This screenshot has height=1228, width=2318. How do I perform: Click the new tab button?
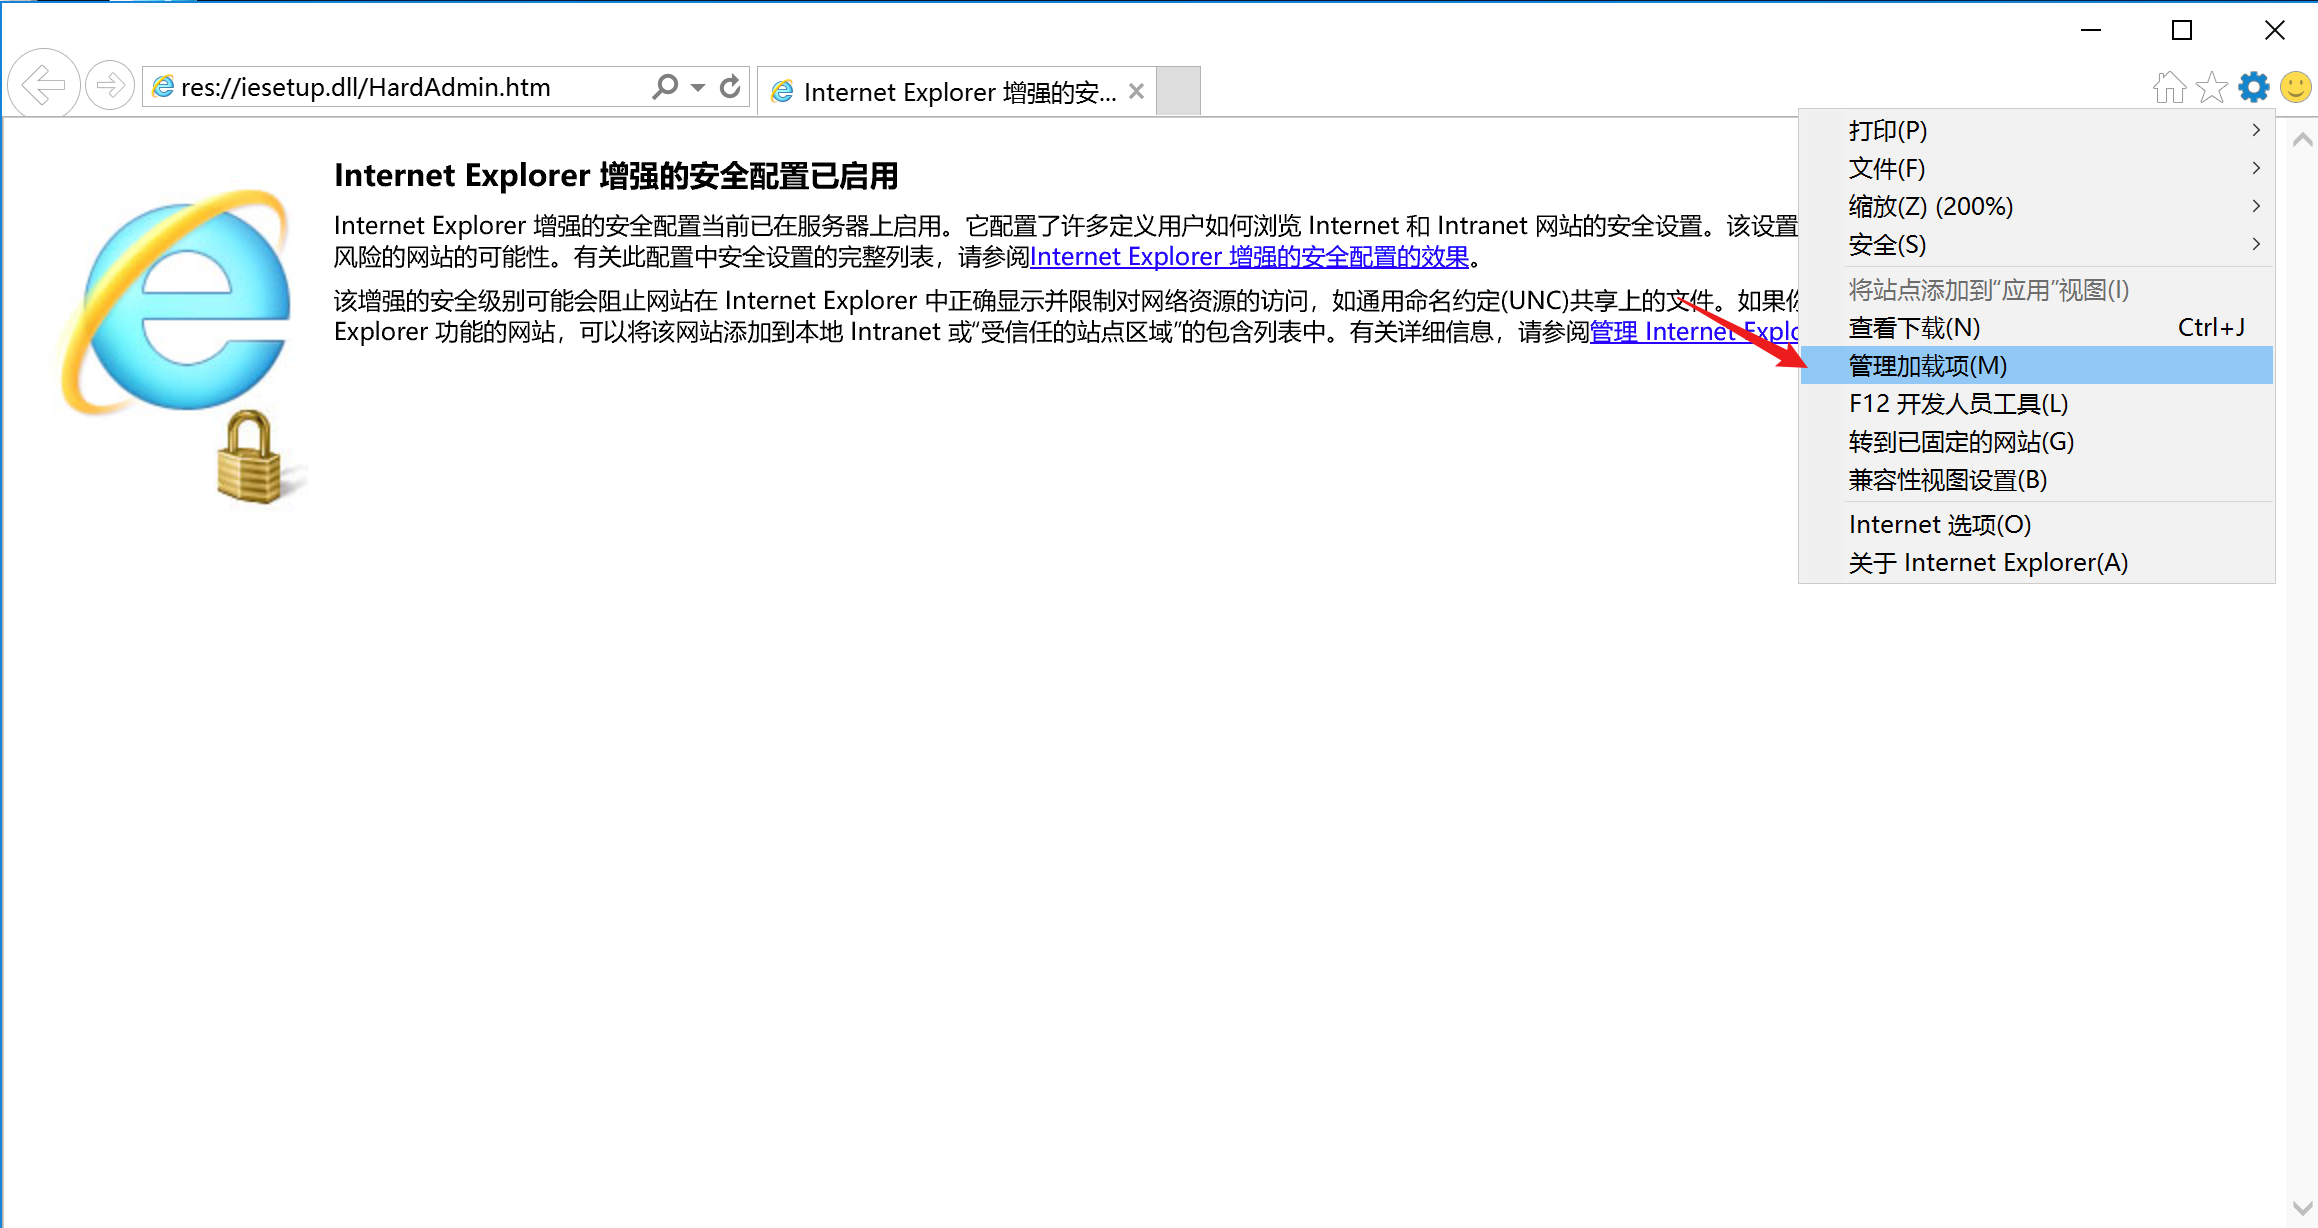(1179, 92)
